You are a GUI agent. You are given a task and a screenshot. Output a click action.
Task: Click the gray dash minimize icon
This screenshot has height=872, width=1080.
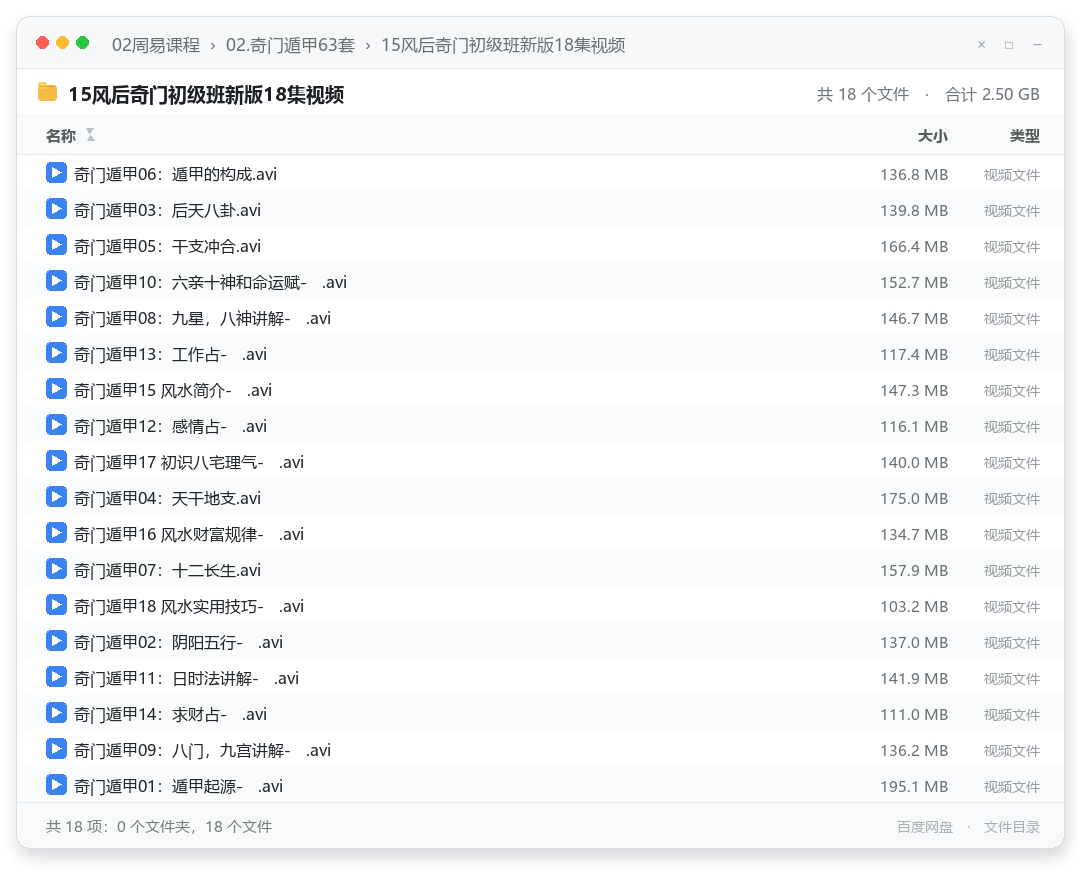click(x=1037, y=45)
